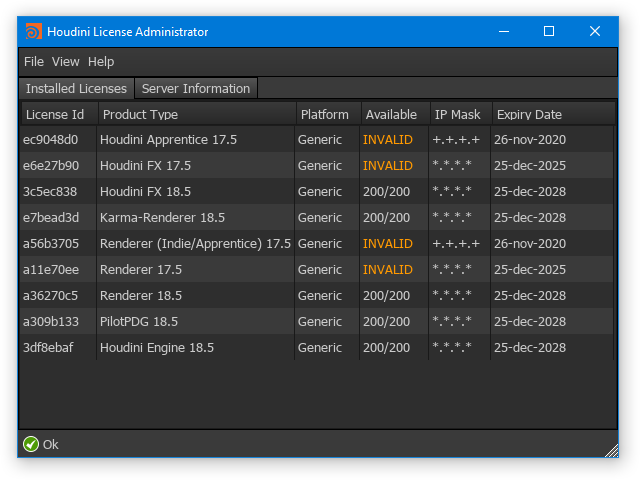Switch to the Server Information tab

(196, 89)
